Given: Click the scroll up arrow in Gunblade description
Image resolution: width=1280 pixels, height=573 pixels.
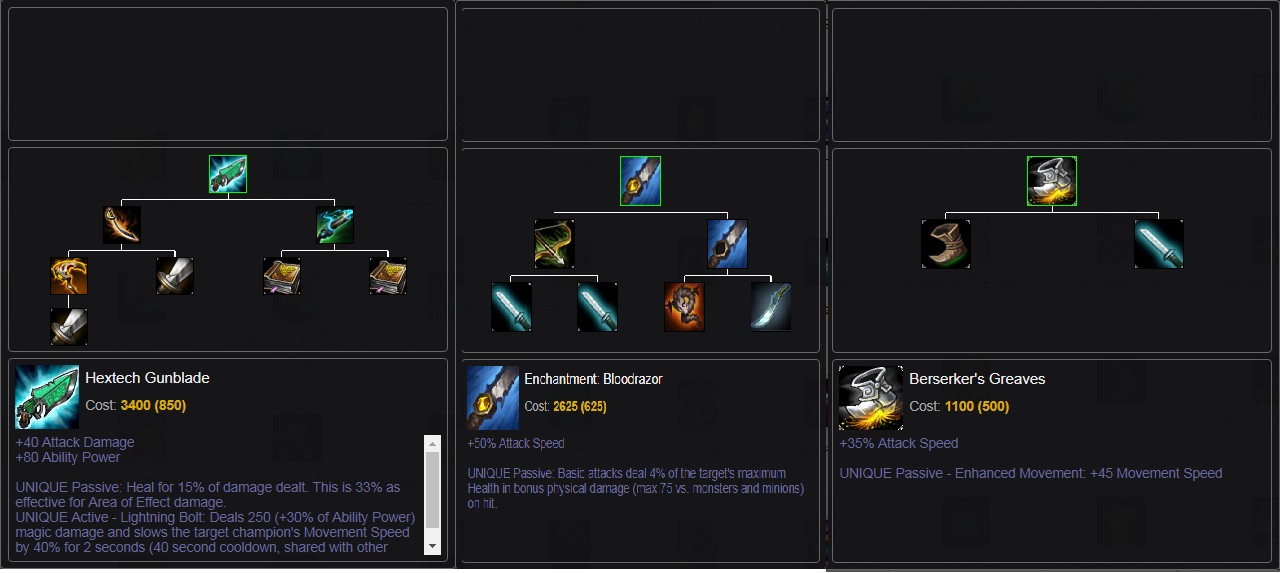Looking at the screenshot, I should pyautogui.click(x=432, y=442).
